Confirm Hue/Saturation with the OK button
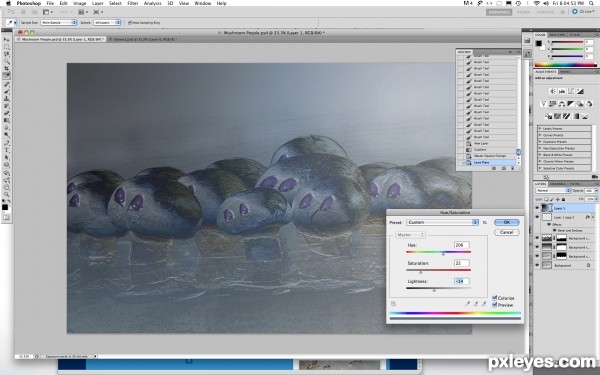600x375 pixels. click(x=506, y=222)
